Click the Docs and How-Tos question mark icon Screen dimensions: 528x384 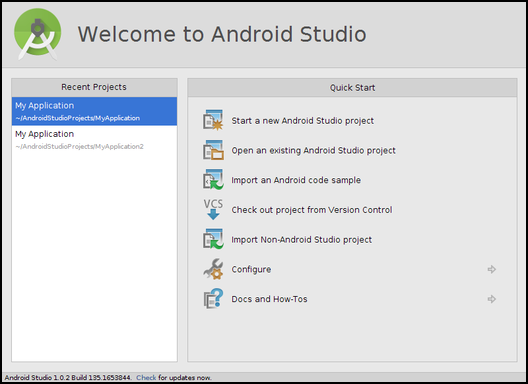coord(213,298)
